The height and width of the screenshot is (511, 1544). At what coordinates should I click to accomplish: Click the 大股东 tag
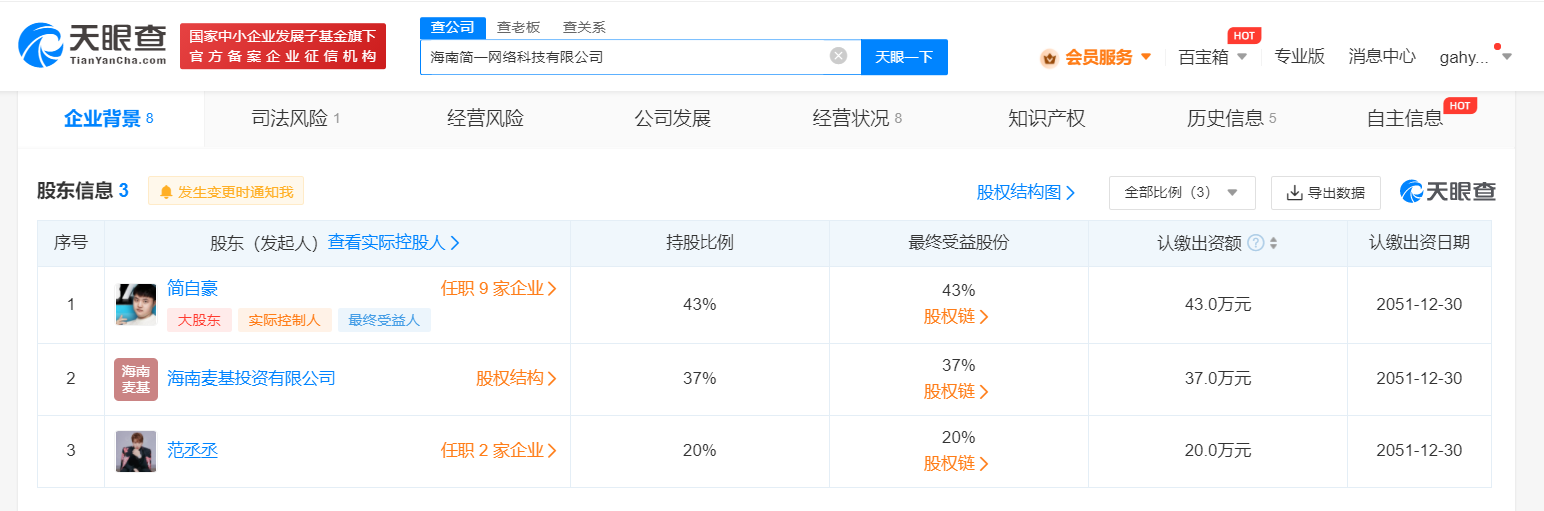coord(199,321)
